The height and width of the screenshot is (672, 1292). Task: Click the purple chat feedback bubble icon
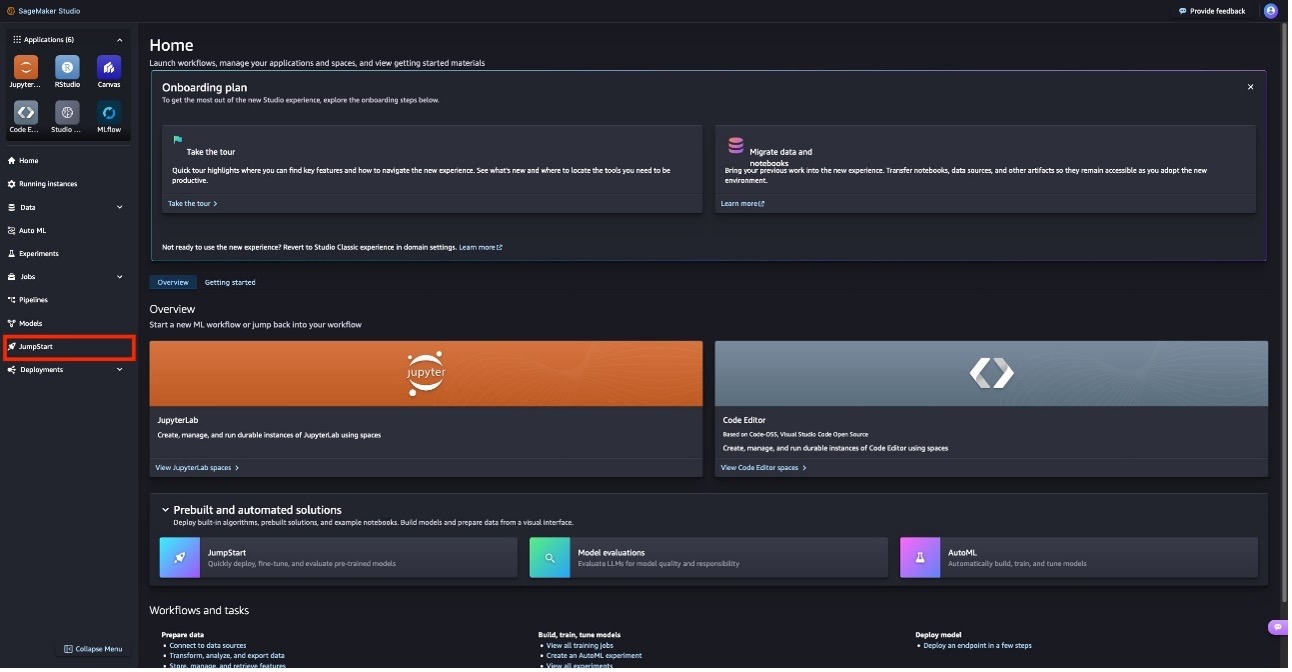pos(1277,627)
